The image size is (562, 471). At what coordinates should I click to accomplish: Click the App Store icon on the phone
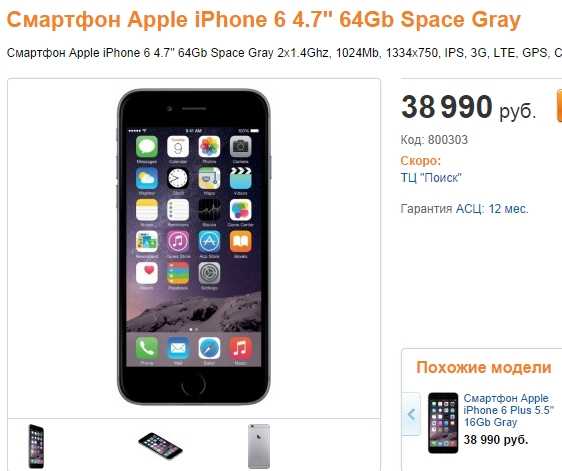(x=209, y=241)
